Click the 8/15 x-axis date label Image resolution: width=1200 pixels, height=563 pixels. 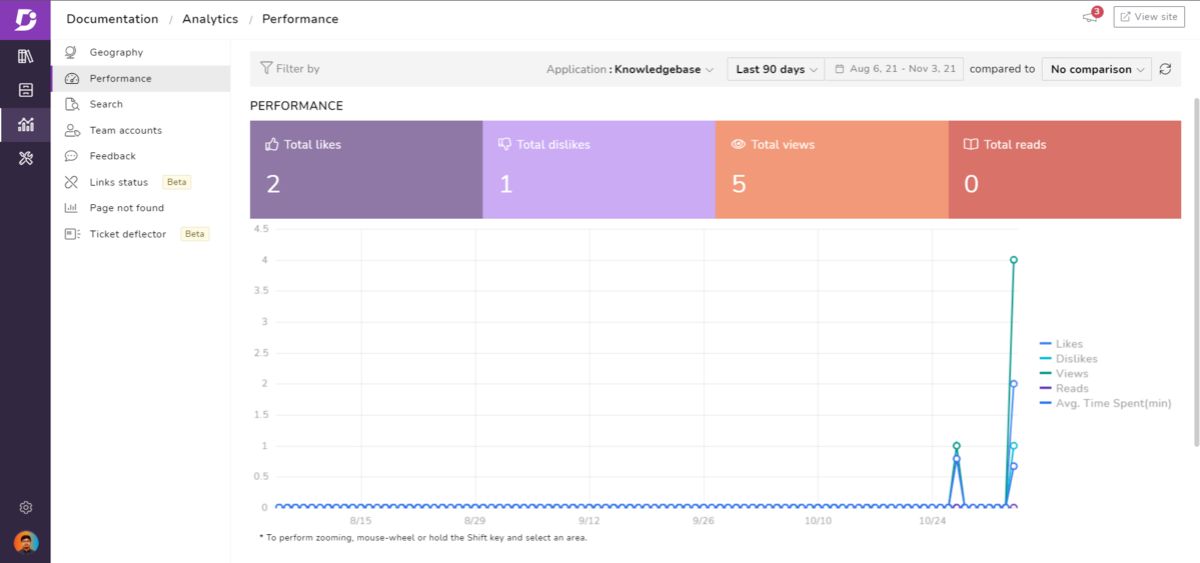coord(361,521)
